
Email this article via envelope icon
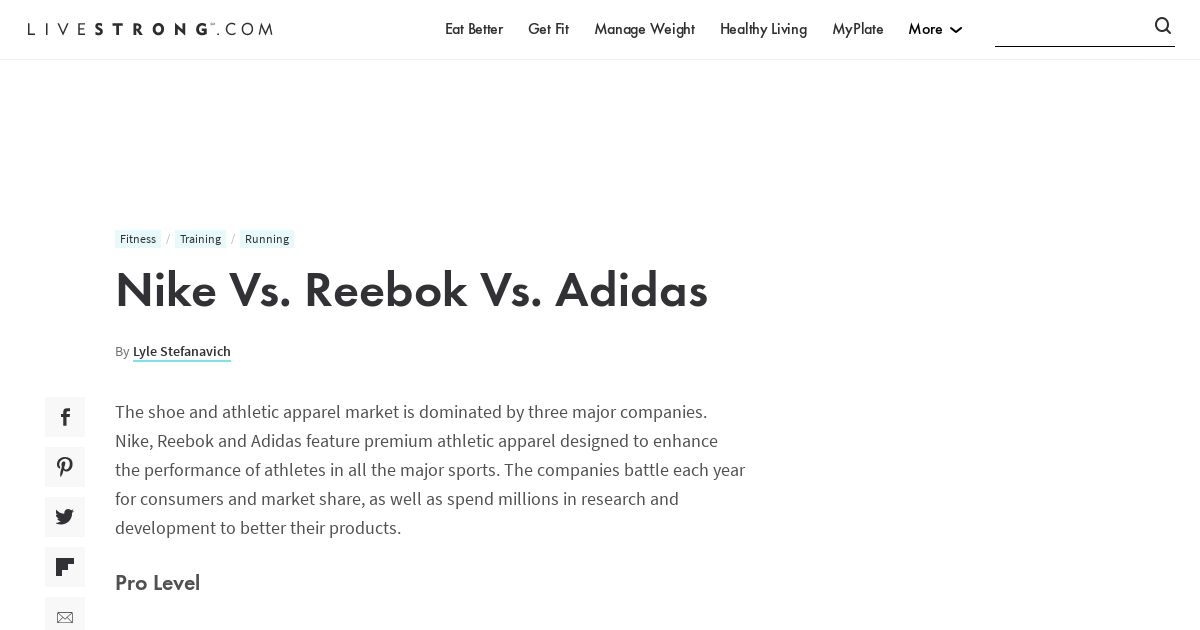click(x=65, y=615)
